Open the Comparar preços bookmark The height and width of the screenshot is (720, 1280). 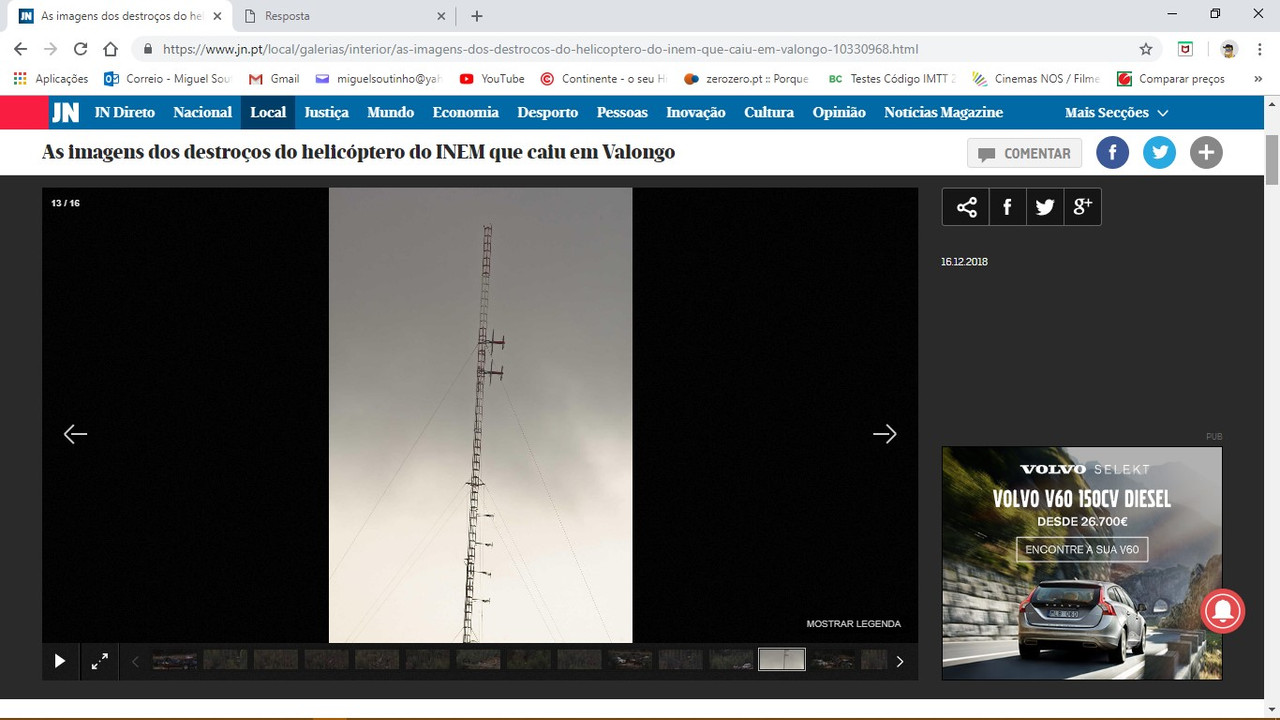(1171, 79)
